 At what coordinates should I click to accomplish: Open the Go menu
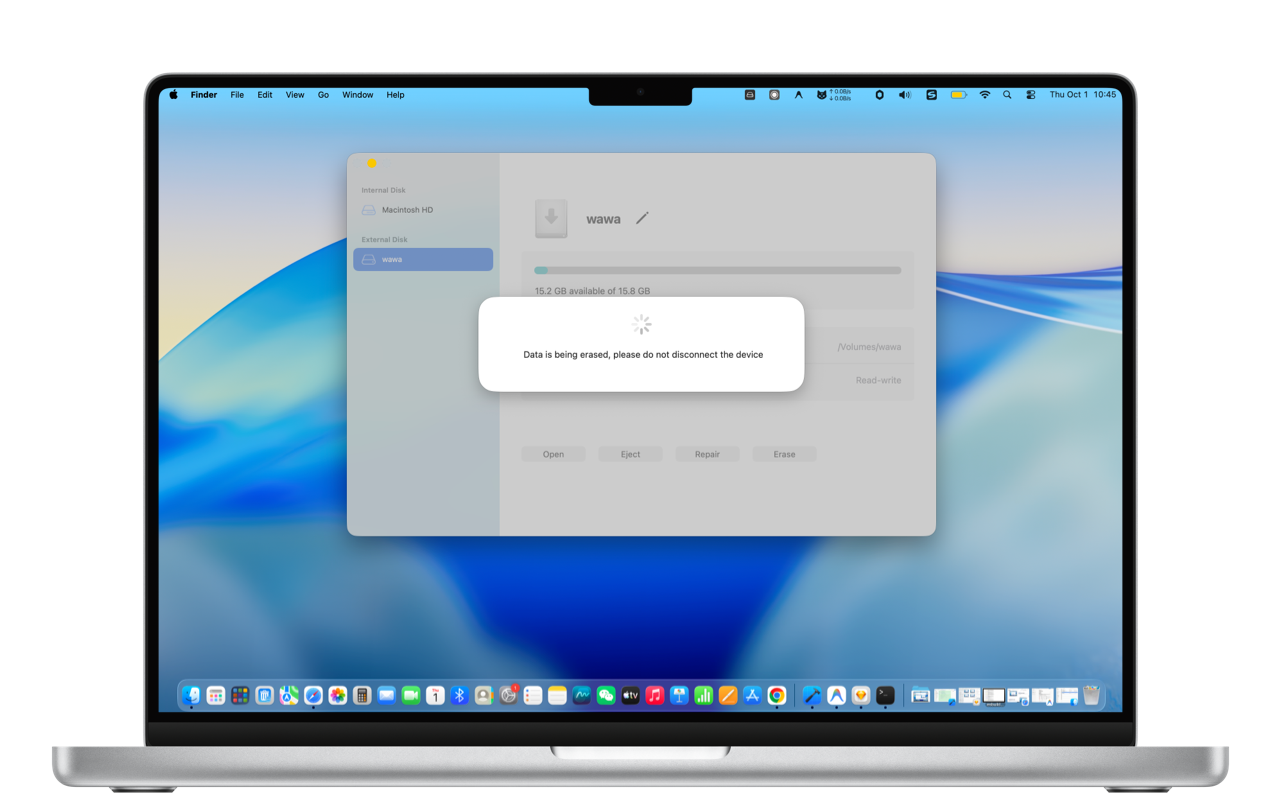coord(323,95)
